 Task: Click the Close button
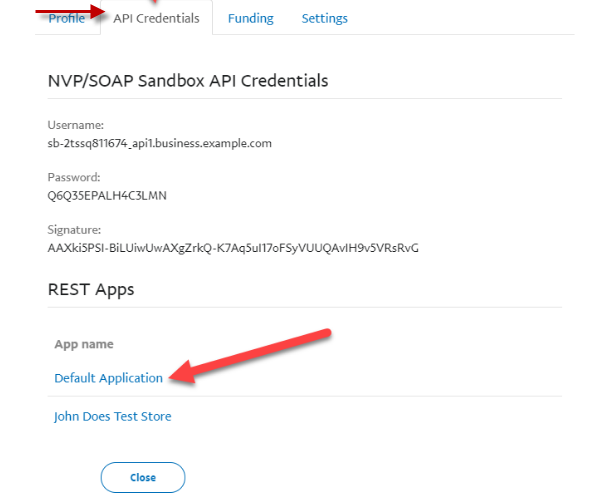[x=143, y=477]
